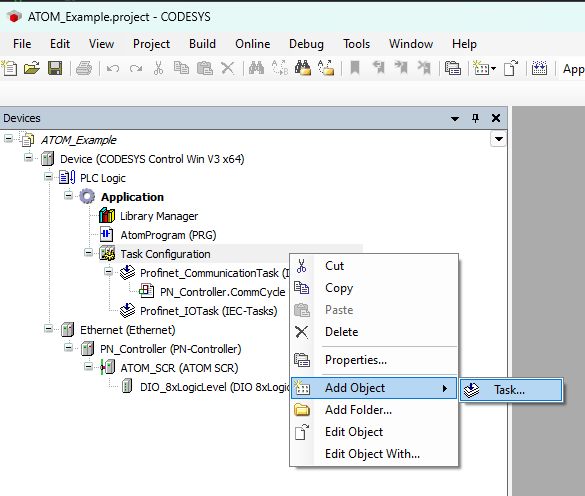
Task: Select the Library Manager tree item
Action: 159,216
